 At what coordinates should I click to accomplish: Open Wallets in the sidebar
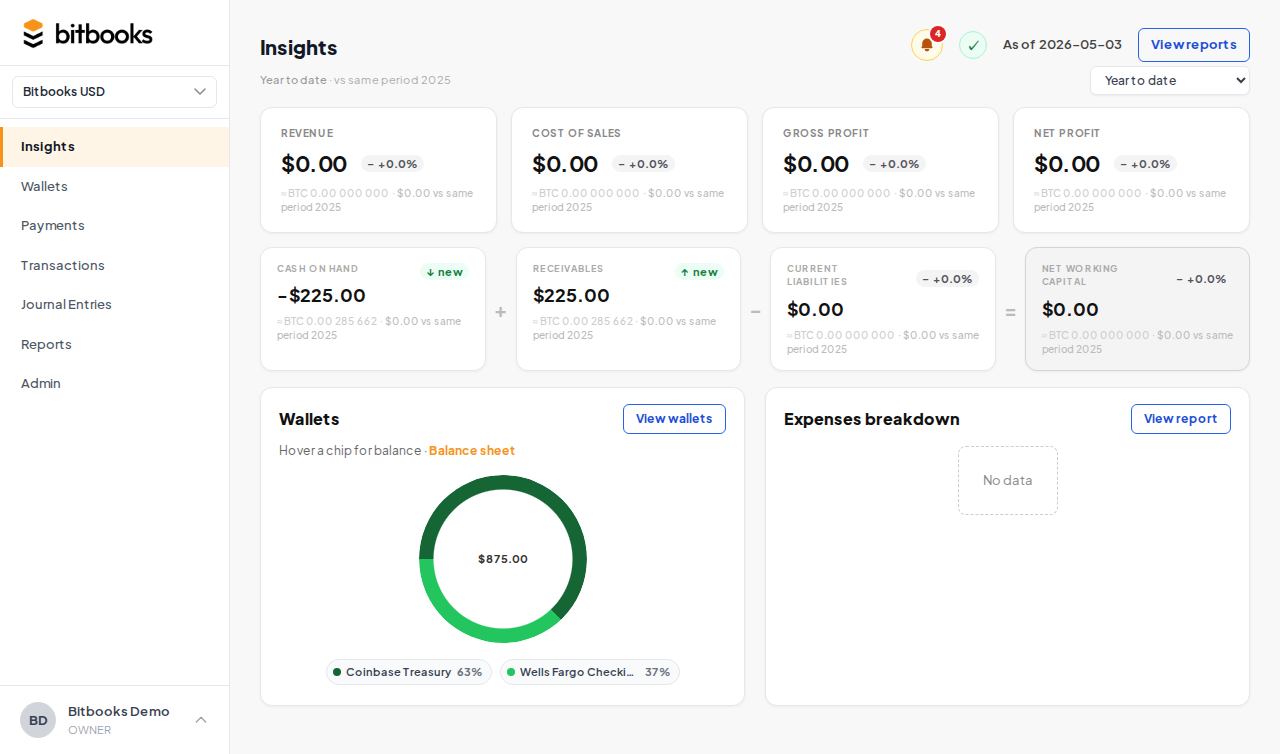tap(115, 186)
